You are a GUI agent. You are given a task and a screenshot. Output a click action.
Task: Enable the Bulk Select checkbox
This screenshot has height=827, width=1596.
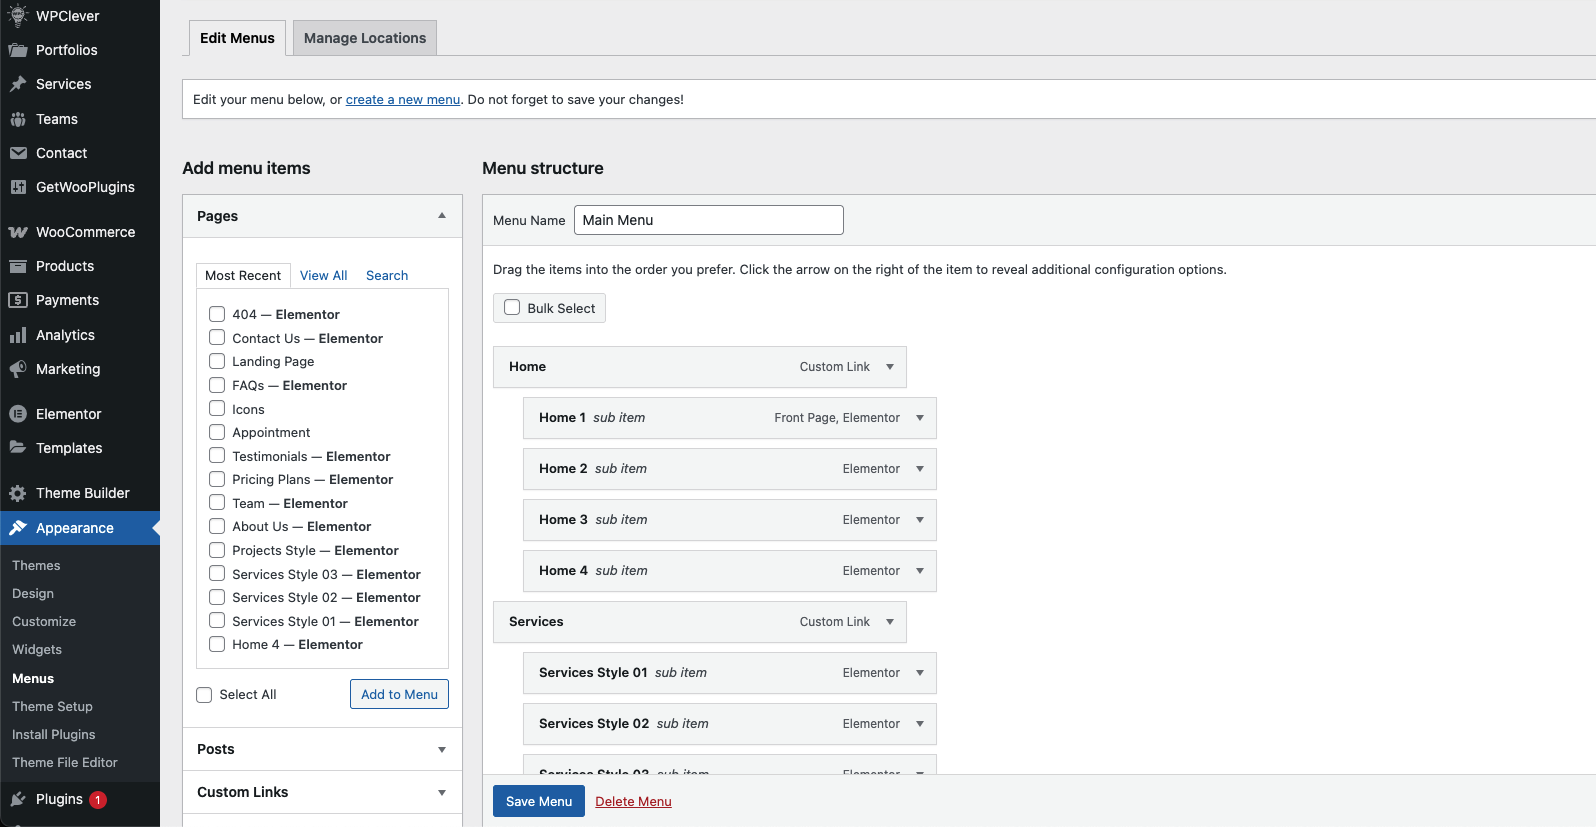click(x=512, y=308)
